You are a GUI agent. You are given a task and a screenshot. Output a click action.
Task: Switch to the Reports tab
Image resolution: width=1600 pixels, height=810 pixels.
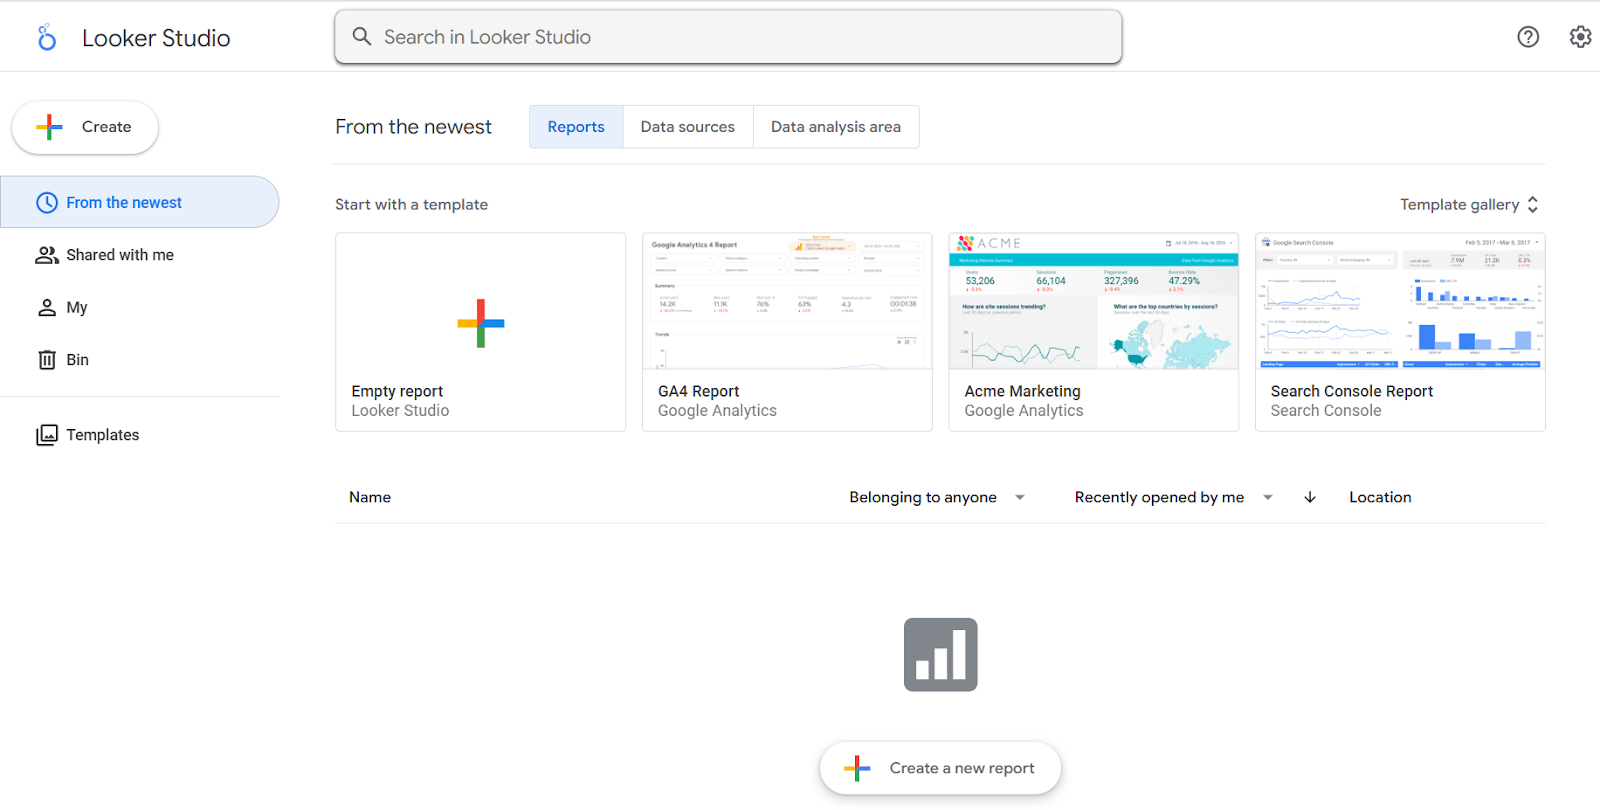576,127
